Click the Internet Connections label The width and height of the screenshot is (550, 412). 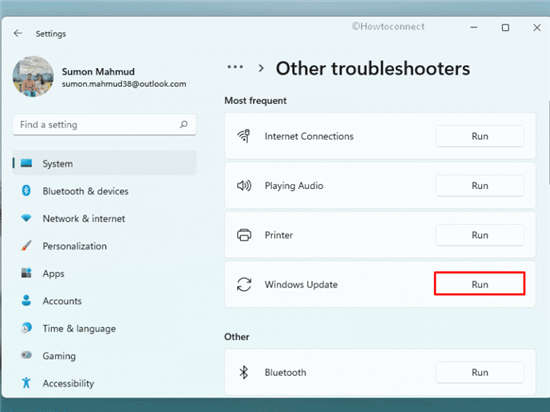[309, 136]
